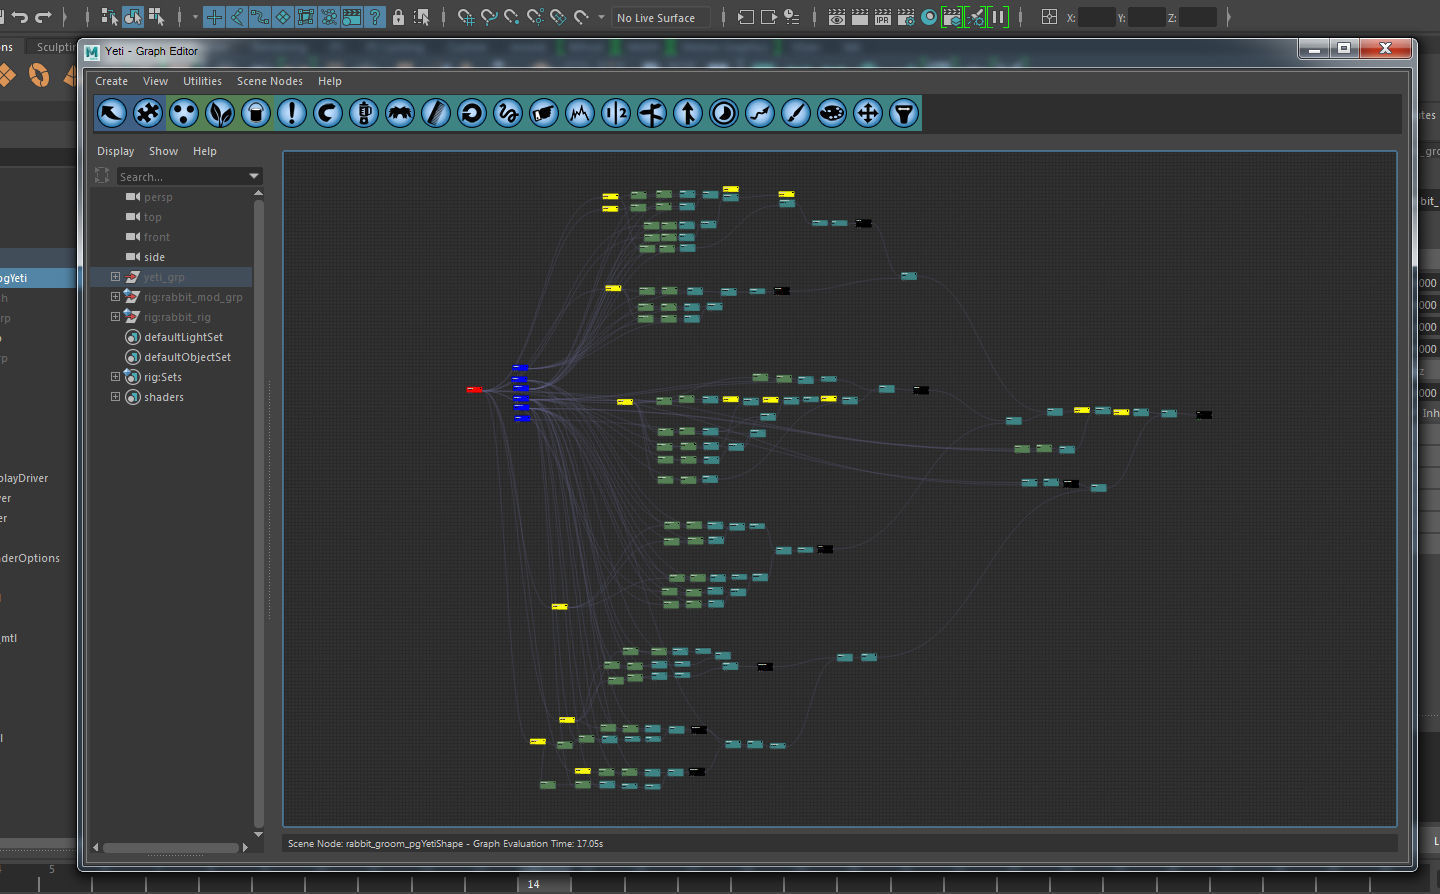Click the exclamation mark node icon
Image resolution: width=1440 pixels, height=894 pixels.
[292, 113]
